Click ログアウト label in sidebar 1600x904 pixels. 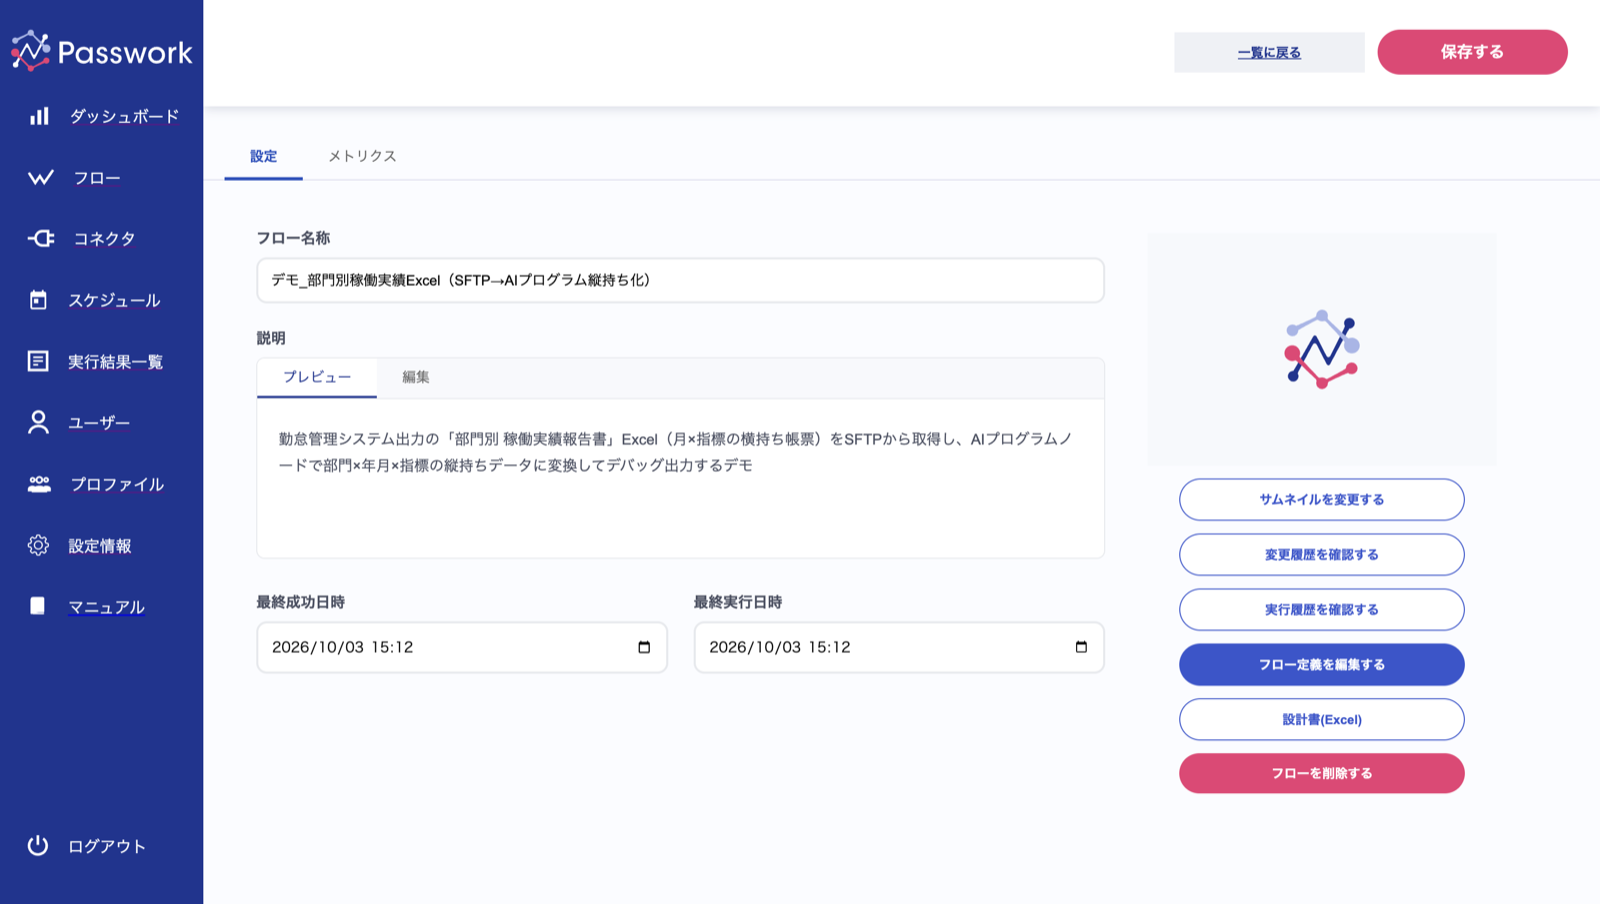tap(107, 845)
